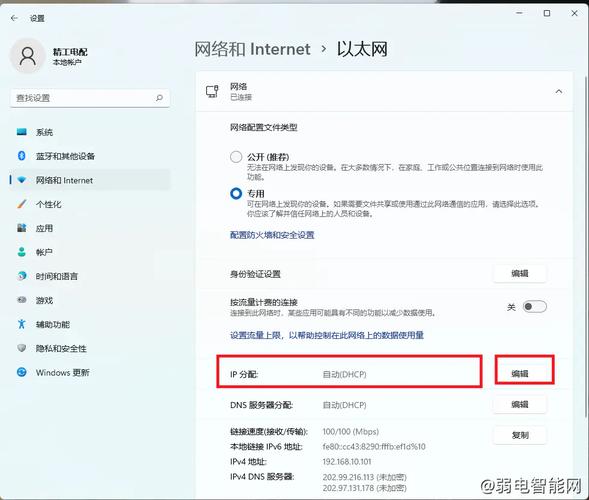Open 帐户 settings category
Screen dimensions: 589x500
coord(89,252)
